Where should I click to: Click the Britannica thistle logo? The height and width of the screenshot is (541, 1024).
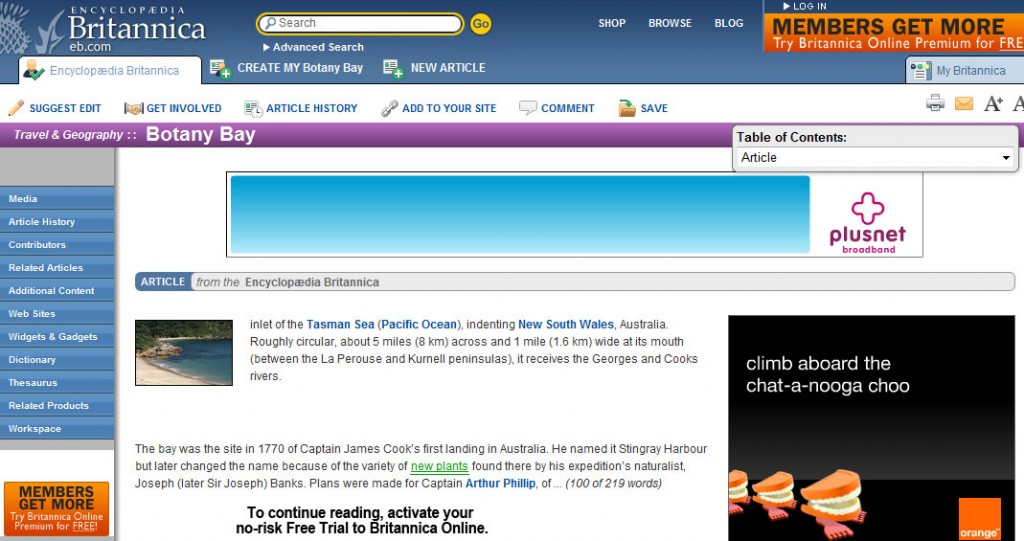pos(31,29)
